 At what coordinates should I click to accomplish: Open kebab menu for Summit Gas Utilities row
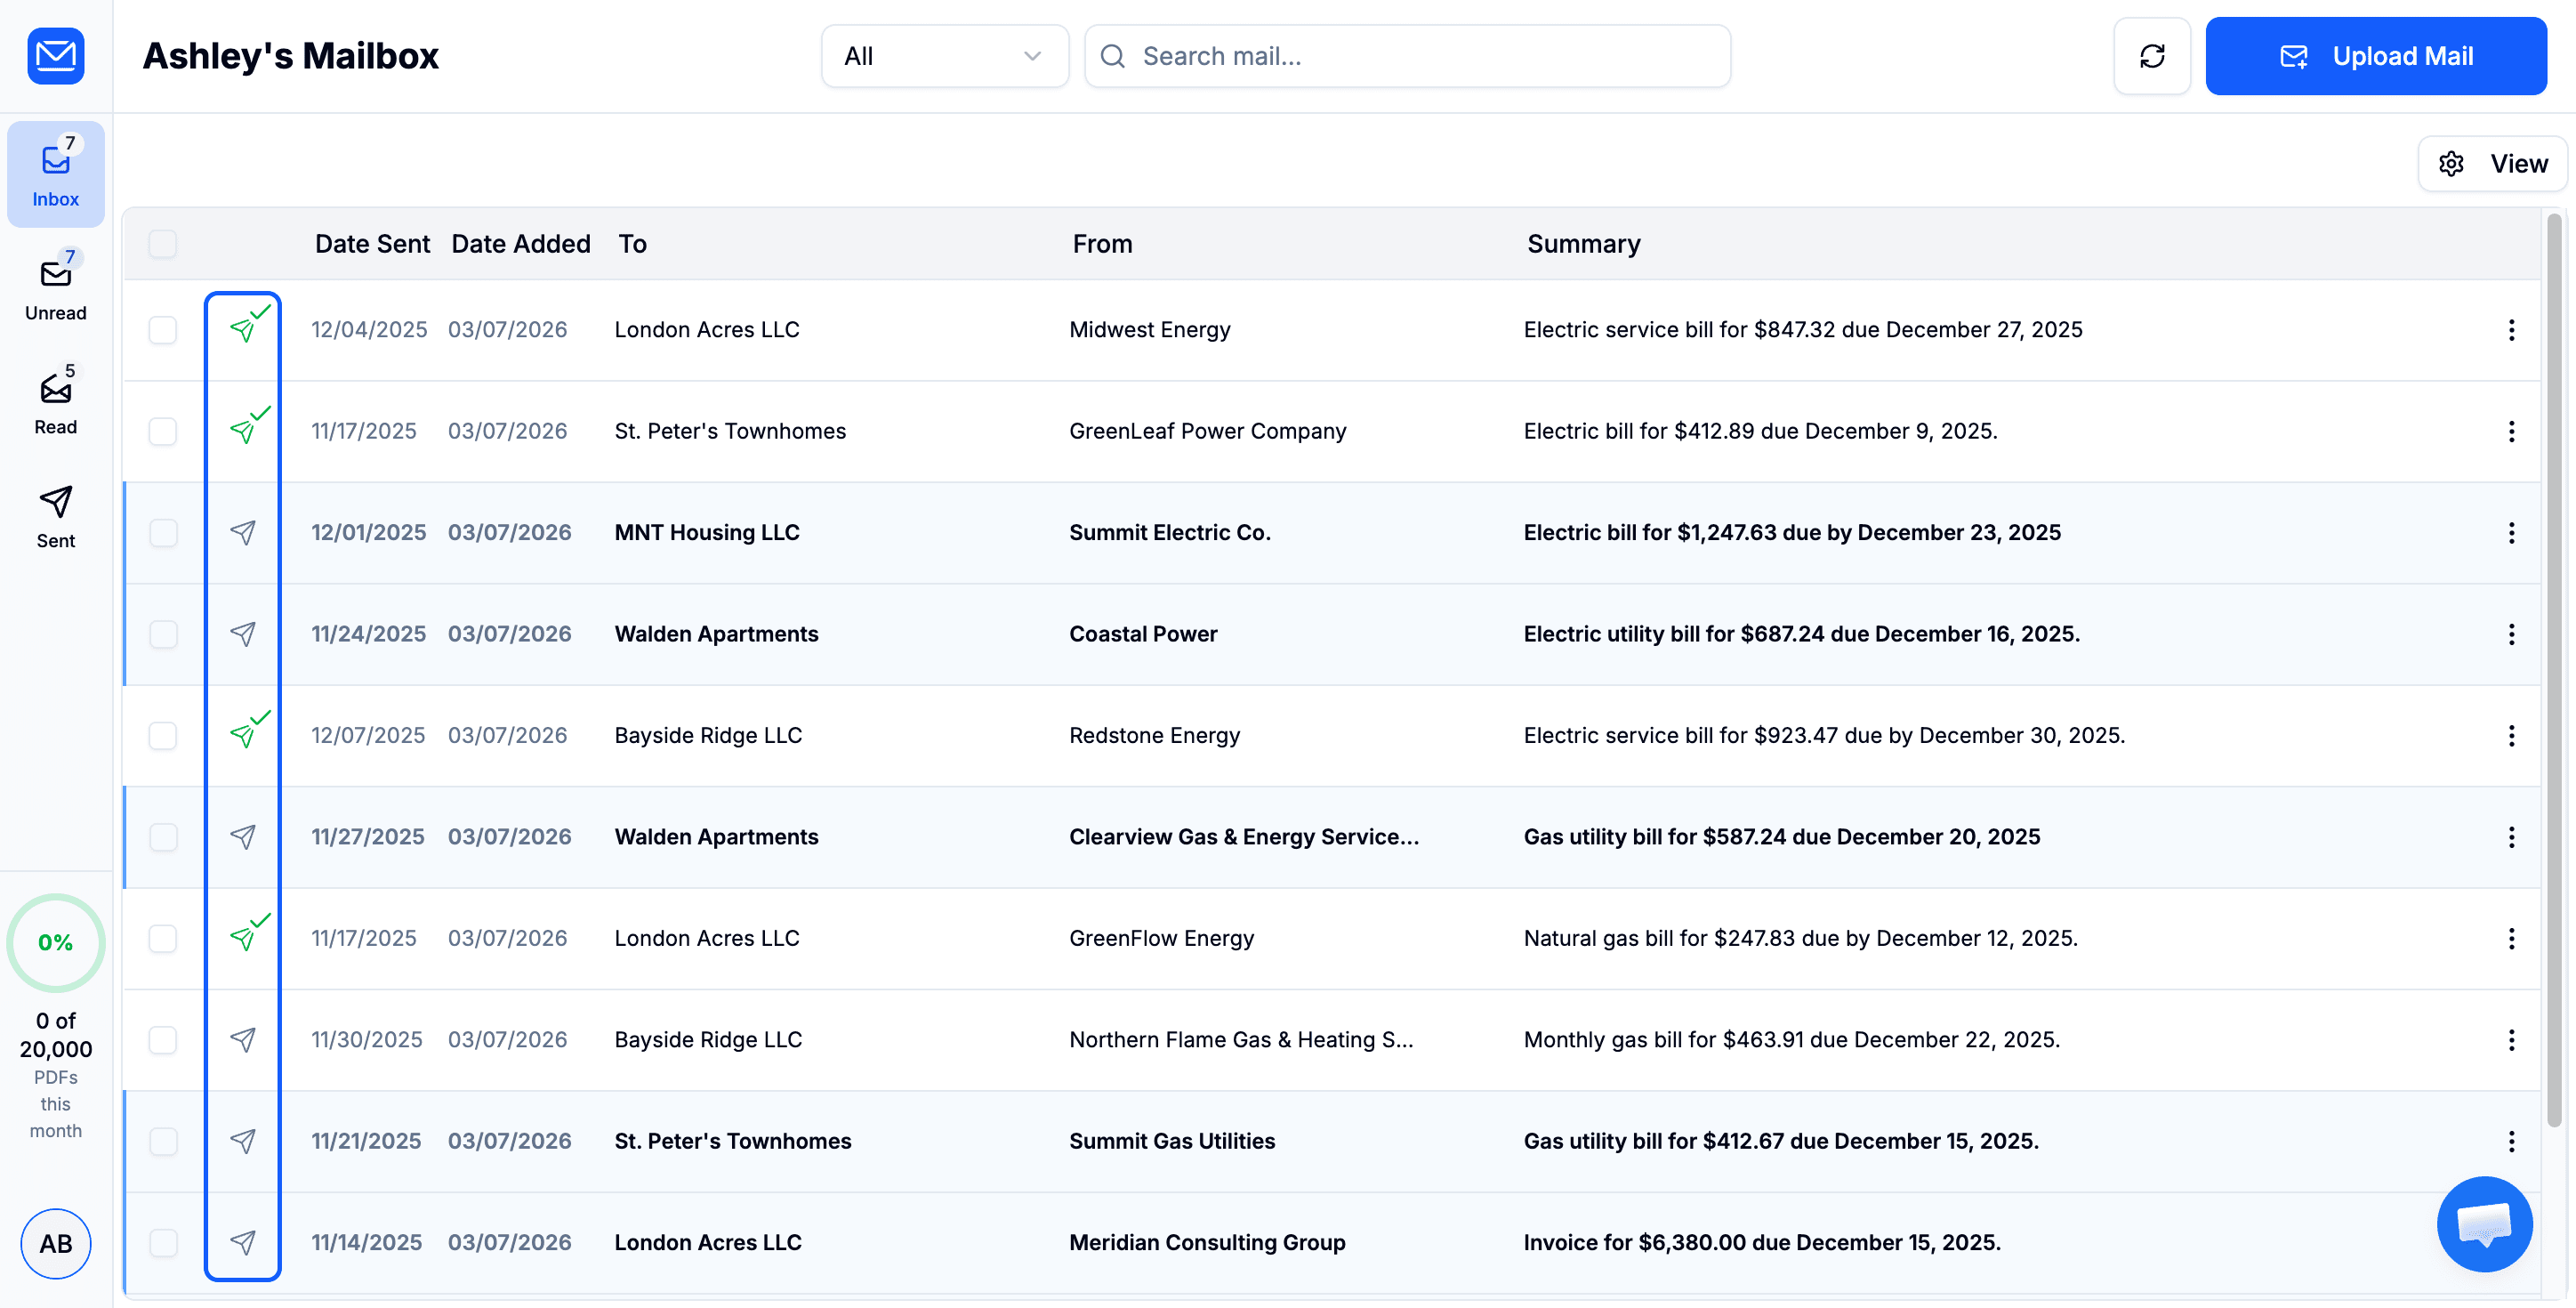(2511, 1141)
